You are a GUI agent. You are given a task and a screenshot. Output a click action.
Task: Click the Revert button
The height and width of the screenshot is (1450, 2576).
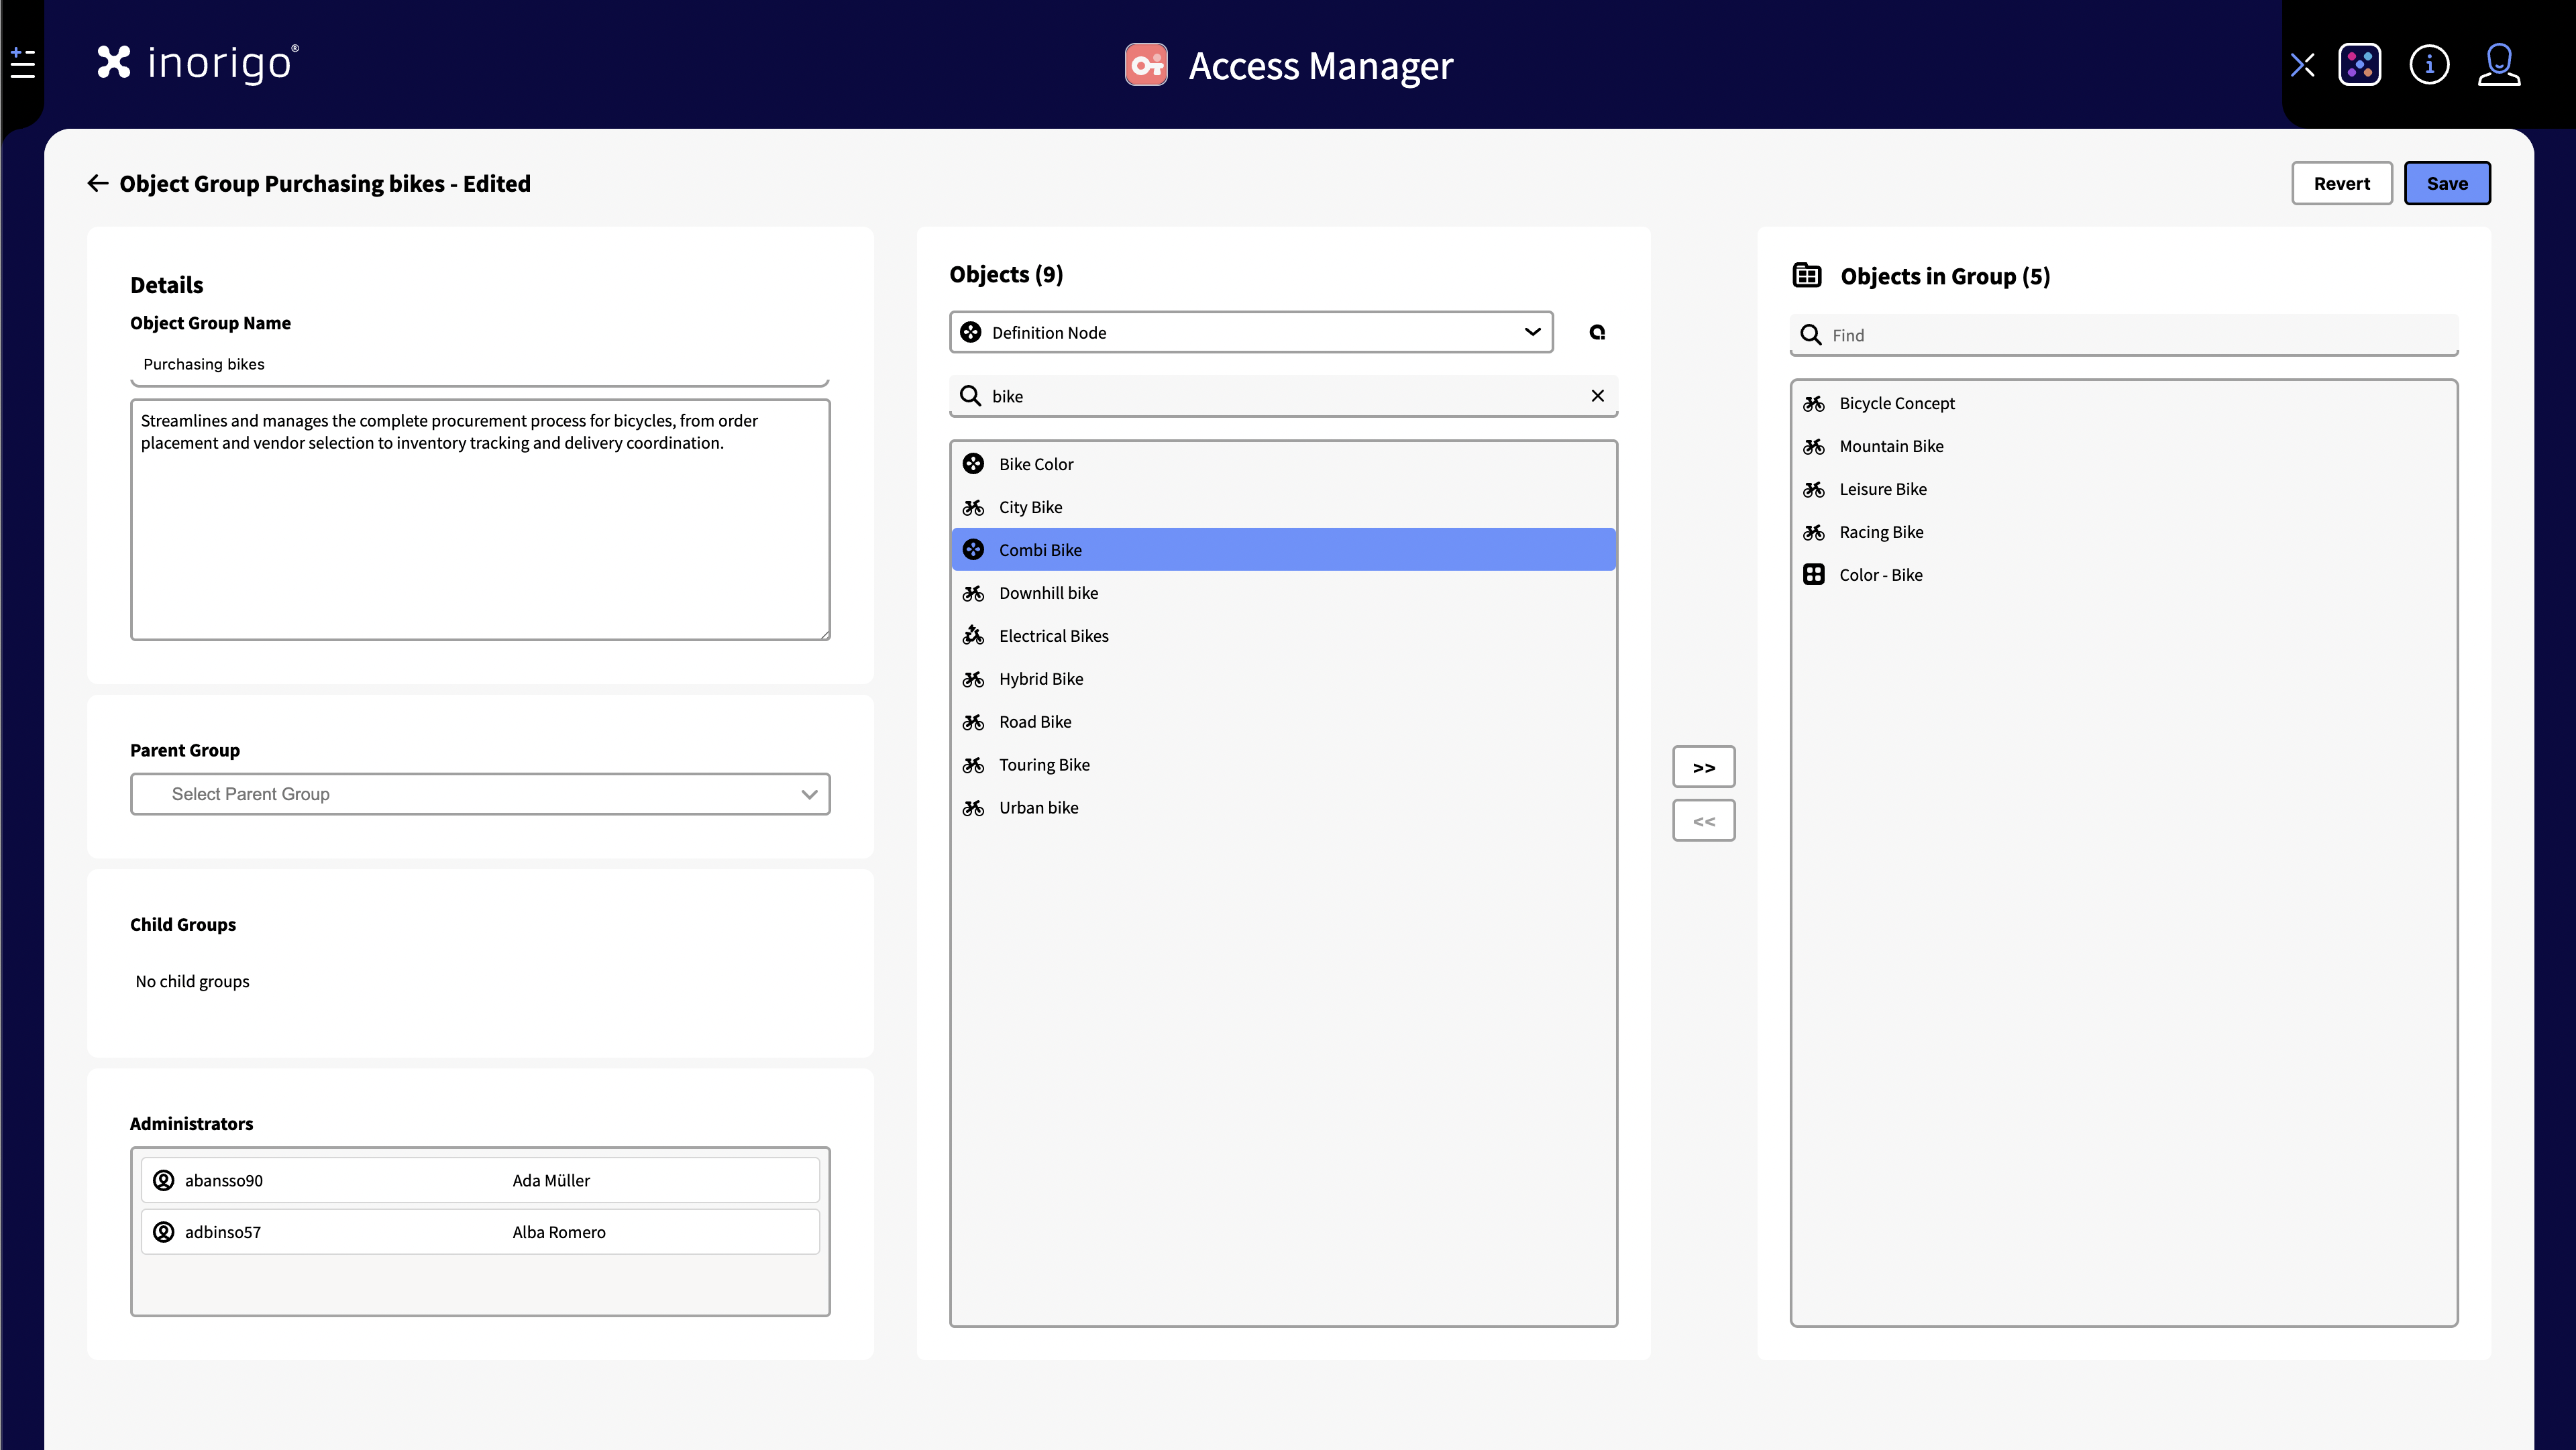point(2341,183)
